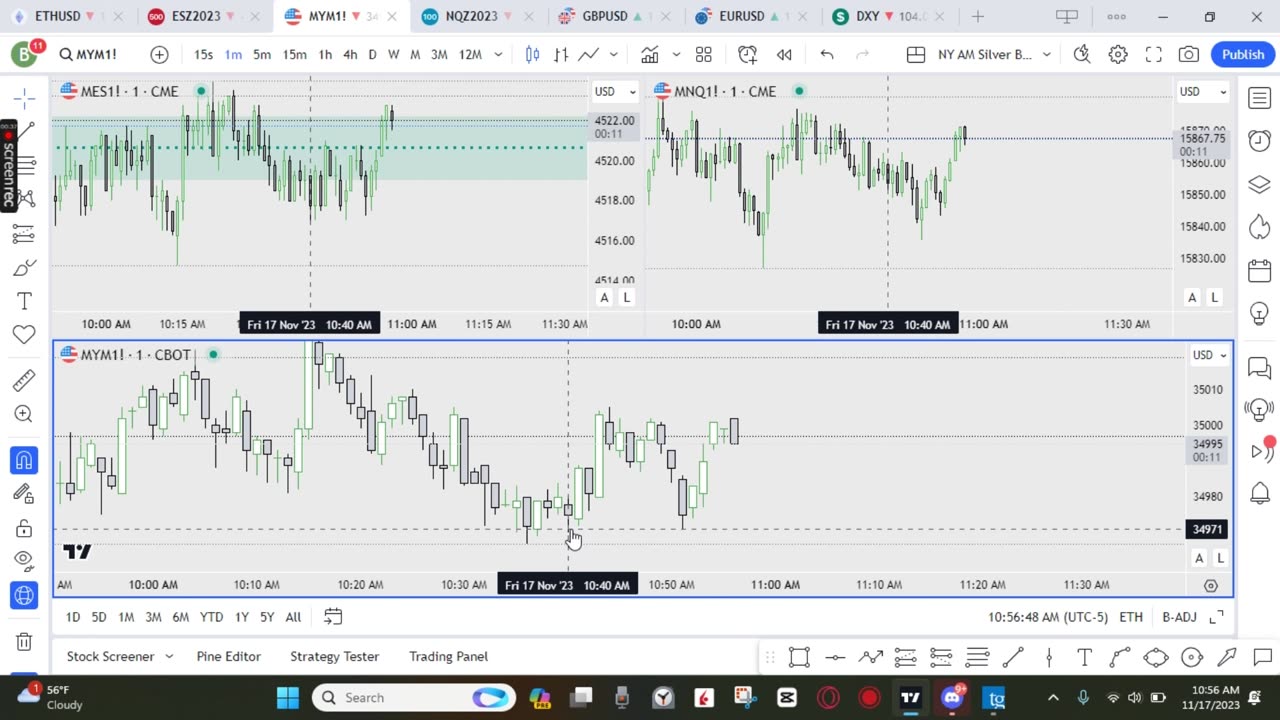Toggle fullscreen mode
The image size is (1280, 720).
pos(1153,55)
